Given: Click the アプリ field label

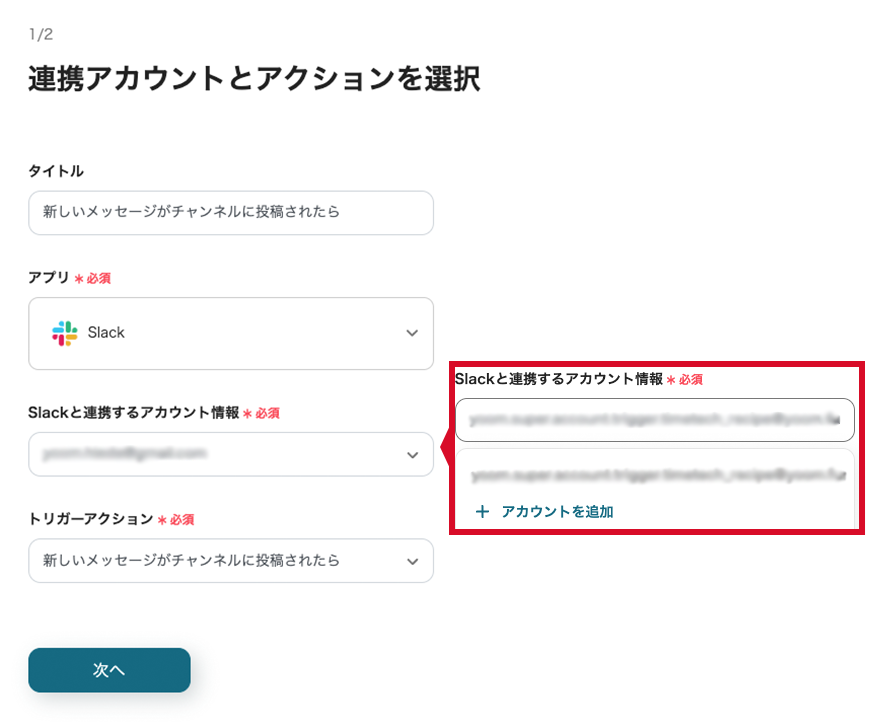Looking at the screenshot, I should point(49,277).
